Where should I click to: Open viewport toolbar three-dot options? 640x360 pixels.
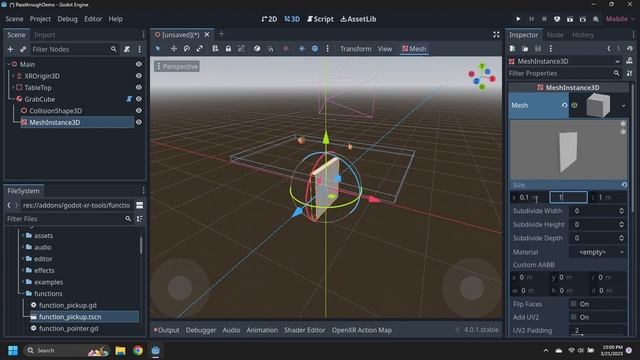(327, 49)
